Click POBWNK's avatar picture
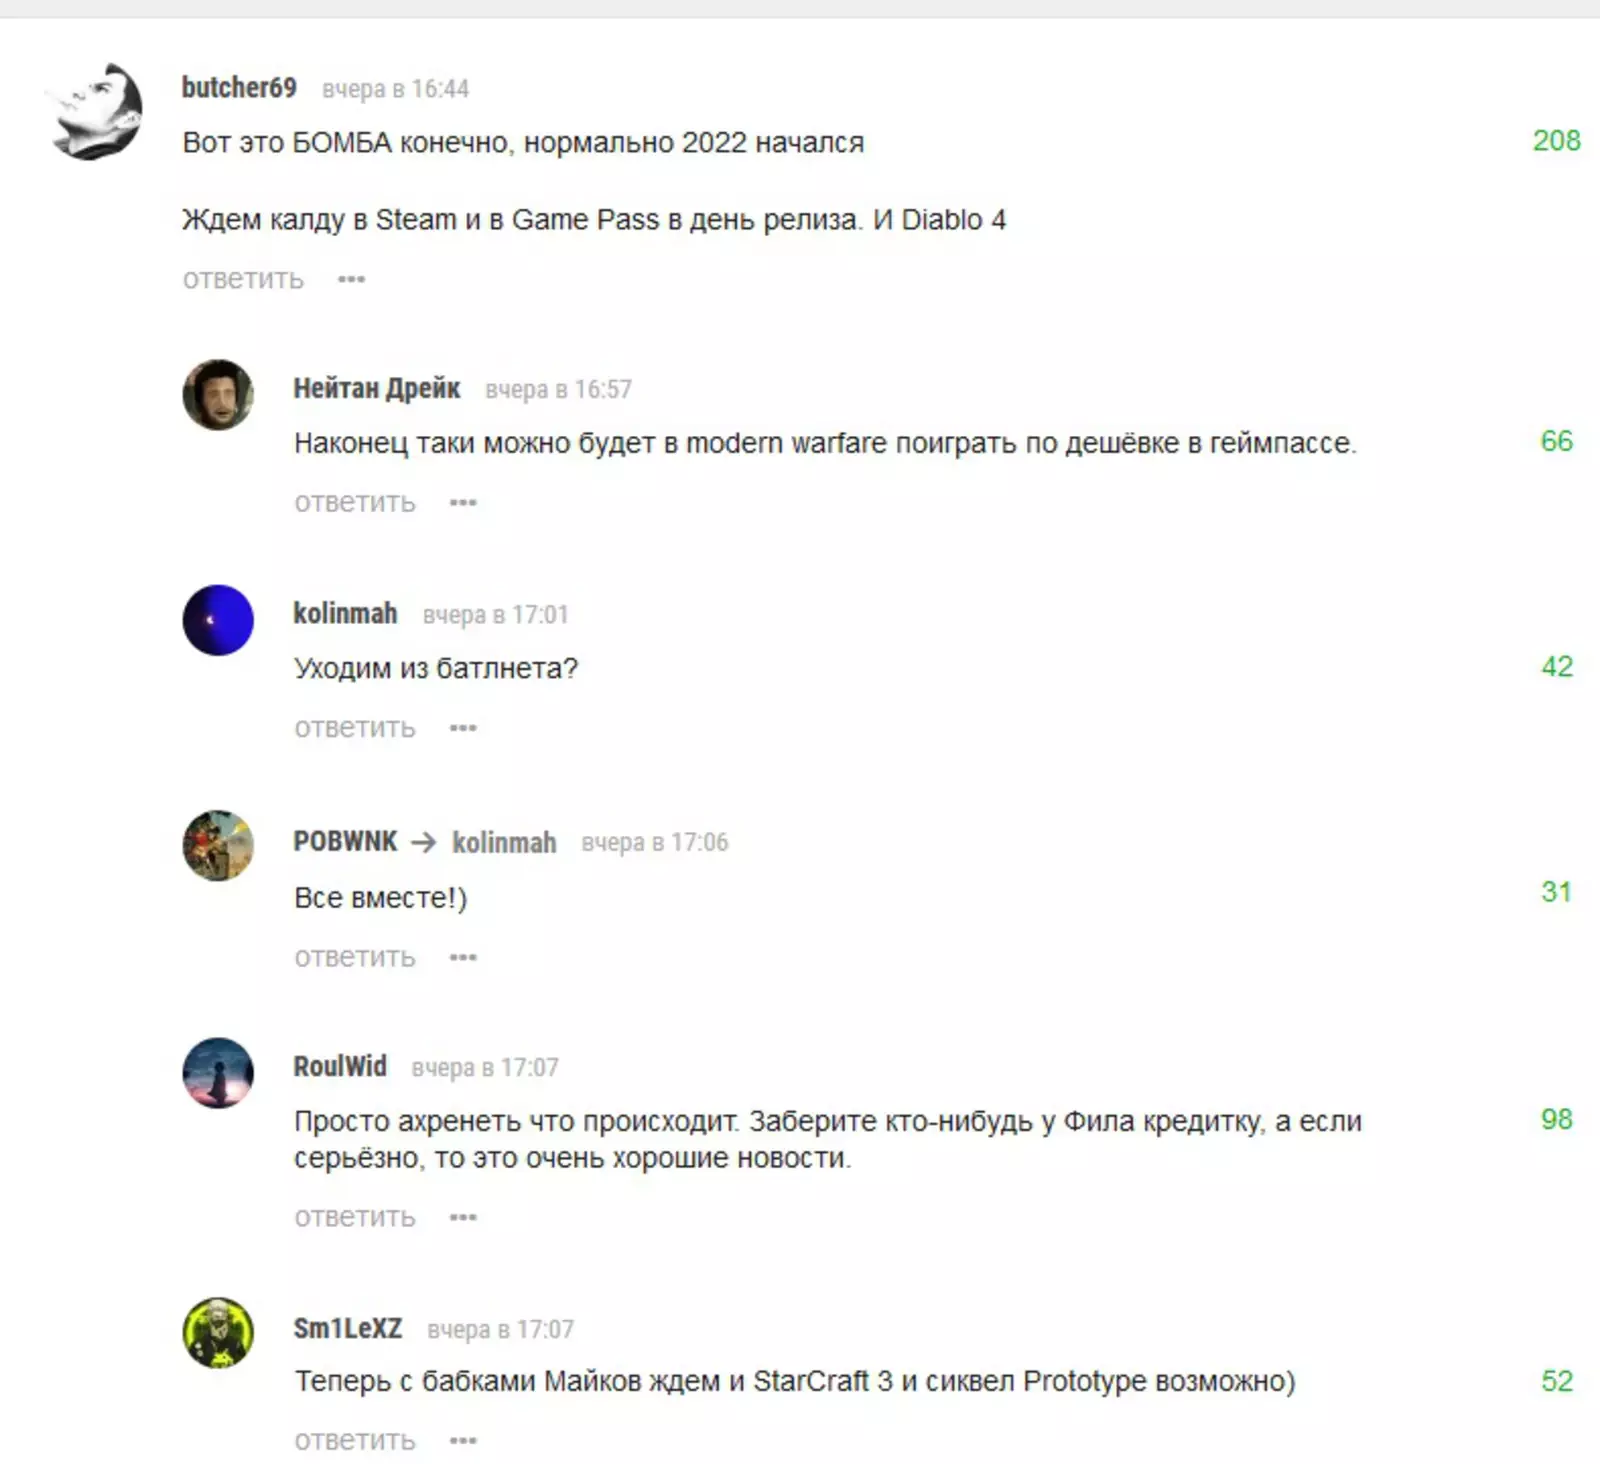 pyautogui.click(x=218, y=846)
